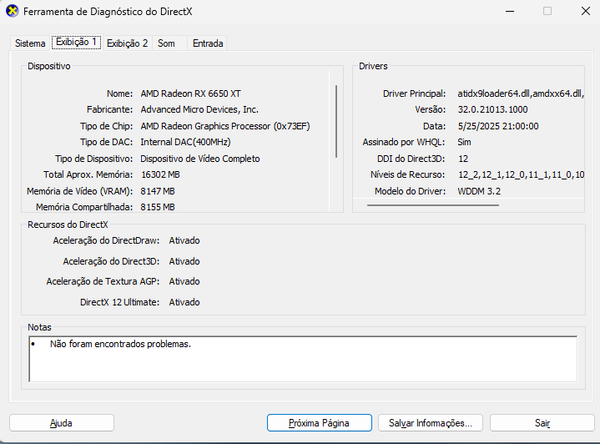Minimize the DirectX diagnostic window

(510, 11)
